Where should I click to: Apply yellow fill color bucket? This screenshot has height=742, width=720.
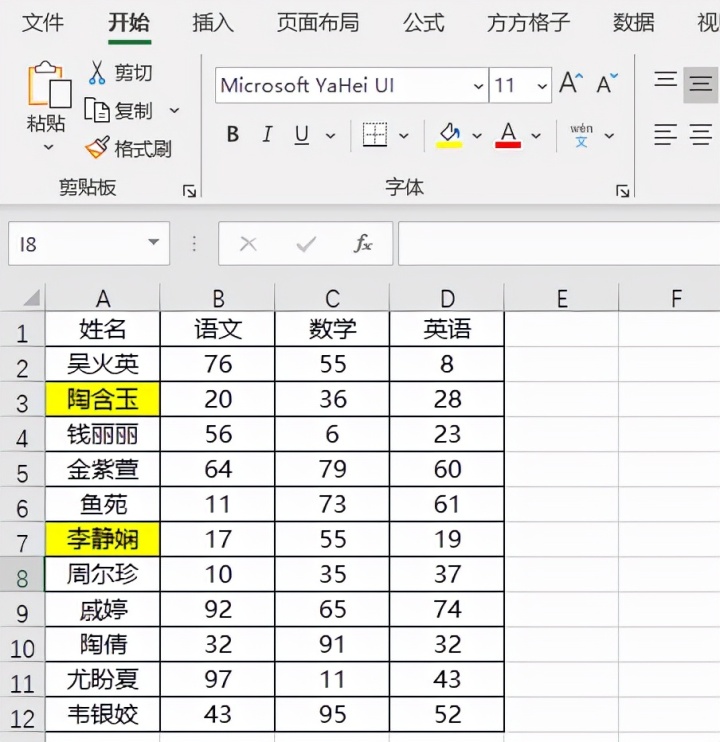[x=449, y=136]
